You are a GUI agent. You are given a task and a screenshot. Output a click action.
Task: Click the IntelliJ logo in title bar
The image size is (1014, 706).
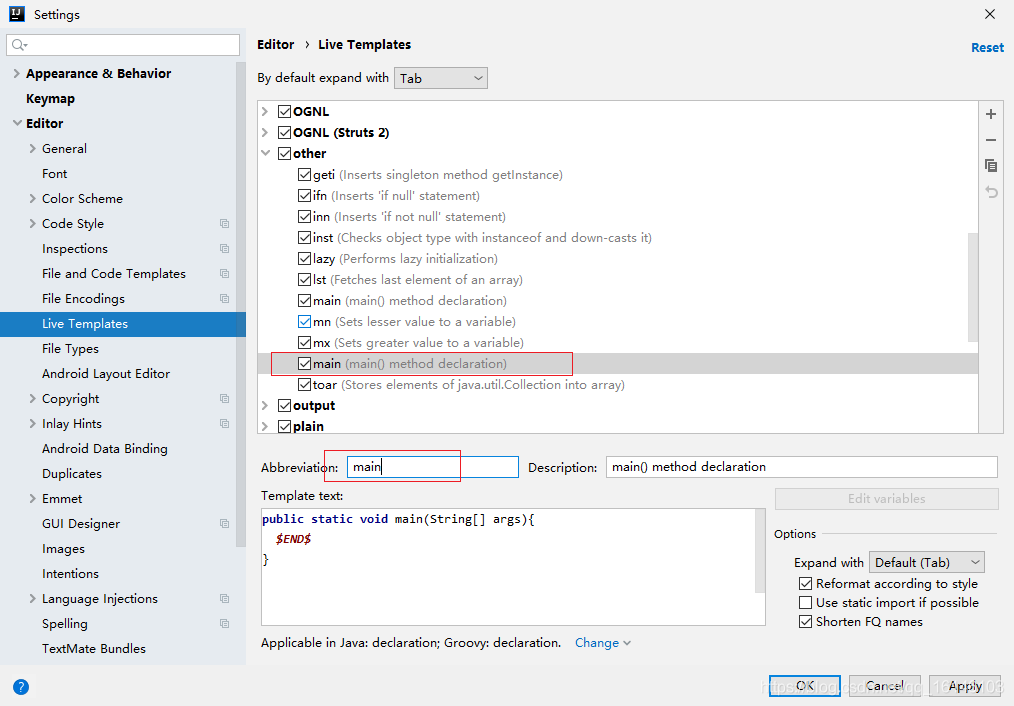coord(17,14)
